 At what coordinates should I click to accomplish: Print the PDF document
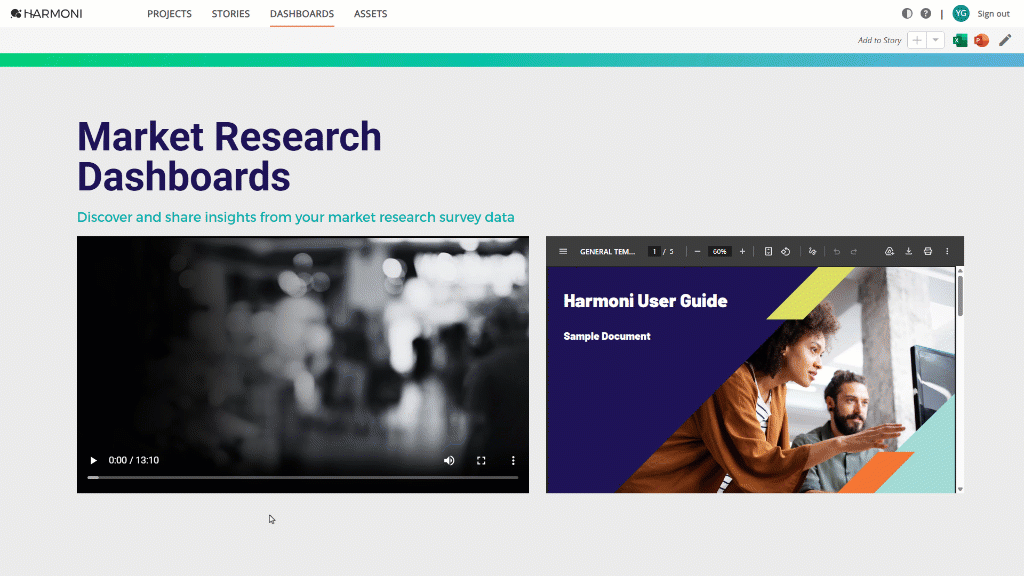928,251
